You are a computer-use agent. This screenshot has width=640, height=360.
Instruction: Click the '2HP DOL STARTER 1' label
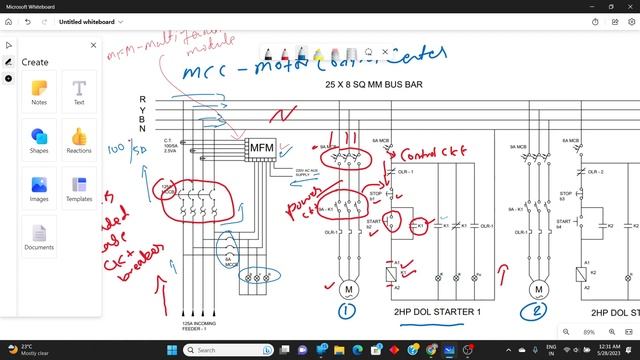click(437, 312)
